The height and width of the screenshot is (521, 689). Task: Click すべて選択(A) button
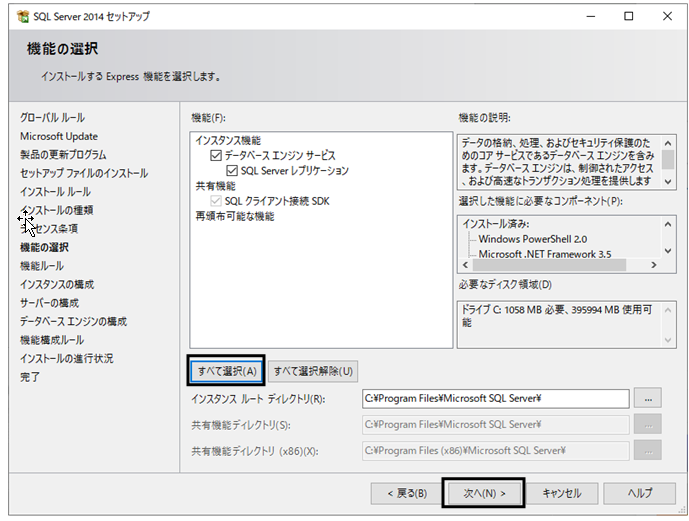click(x=227, y=371)
